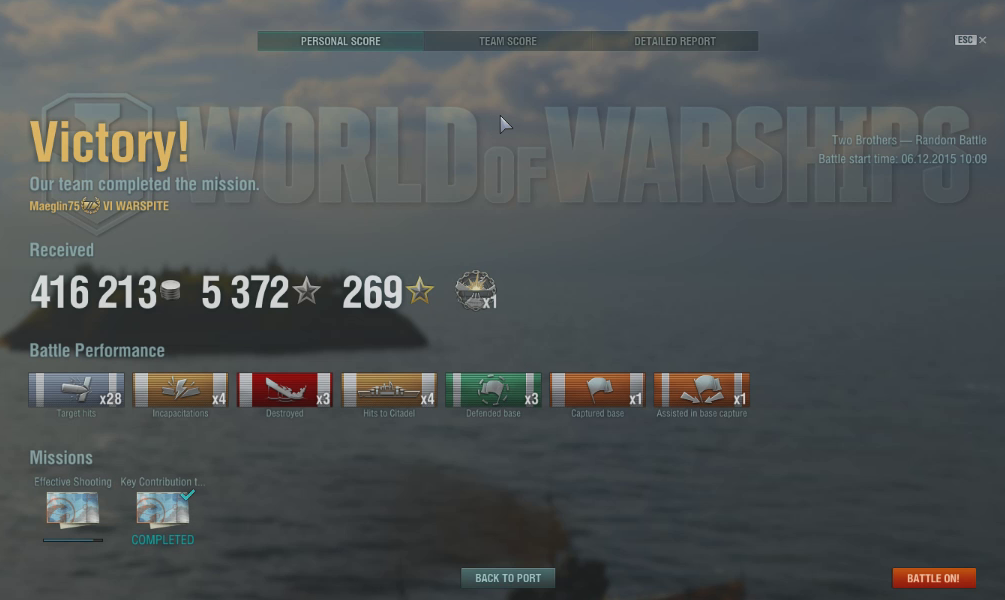
Task: Click the Effective Shooting progress bar
Action: 73,540
